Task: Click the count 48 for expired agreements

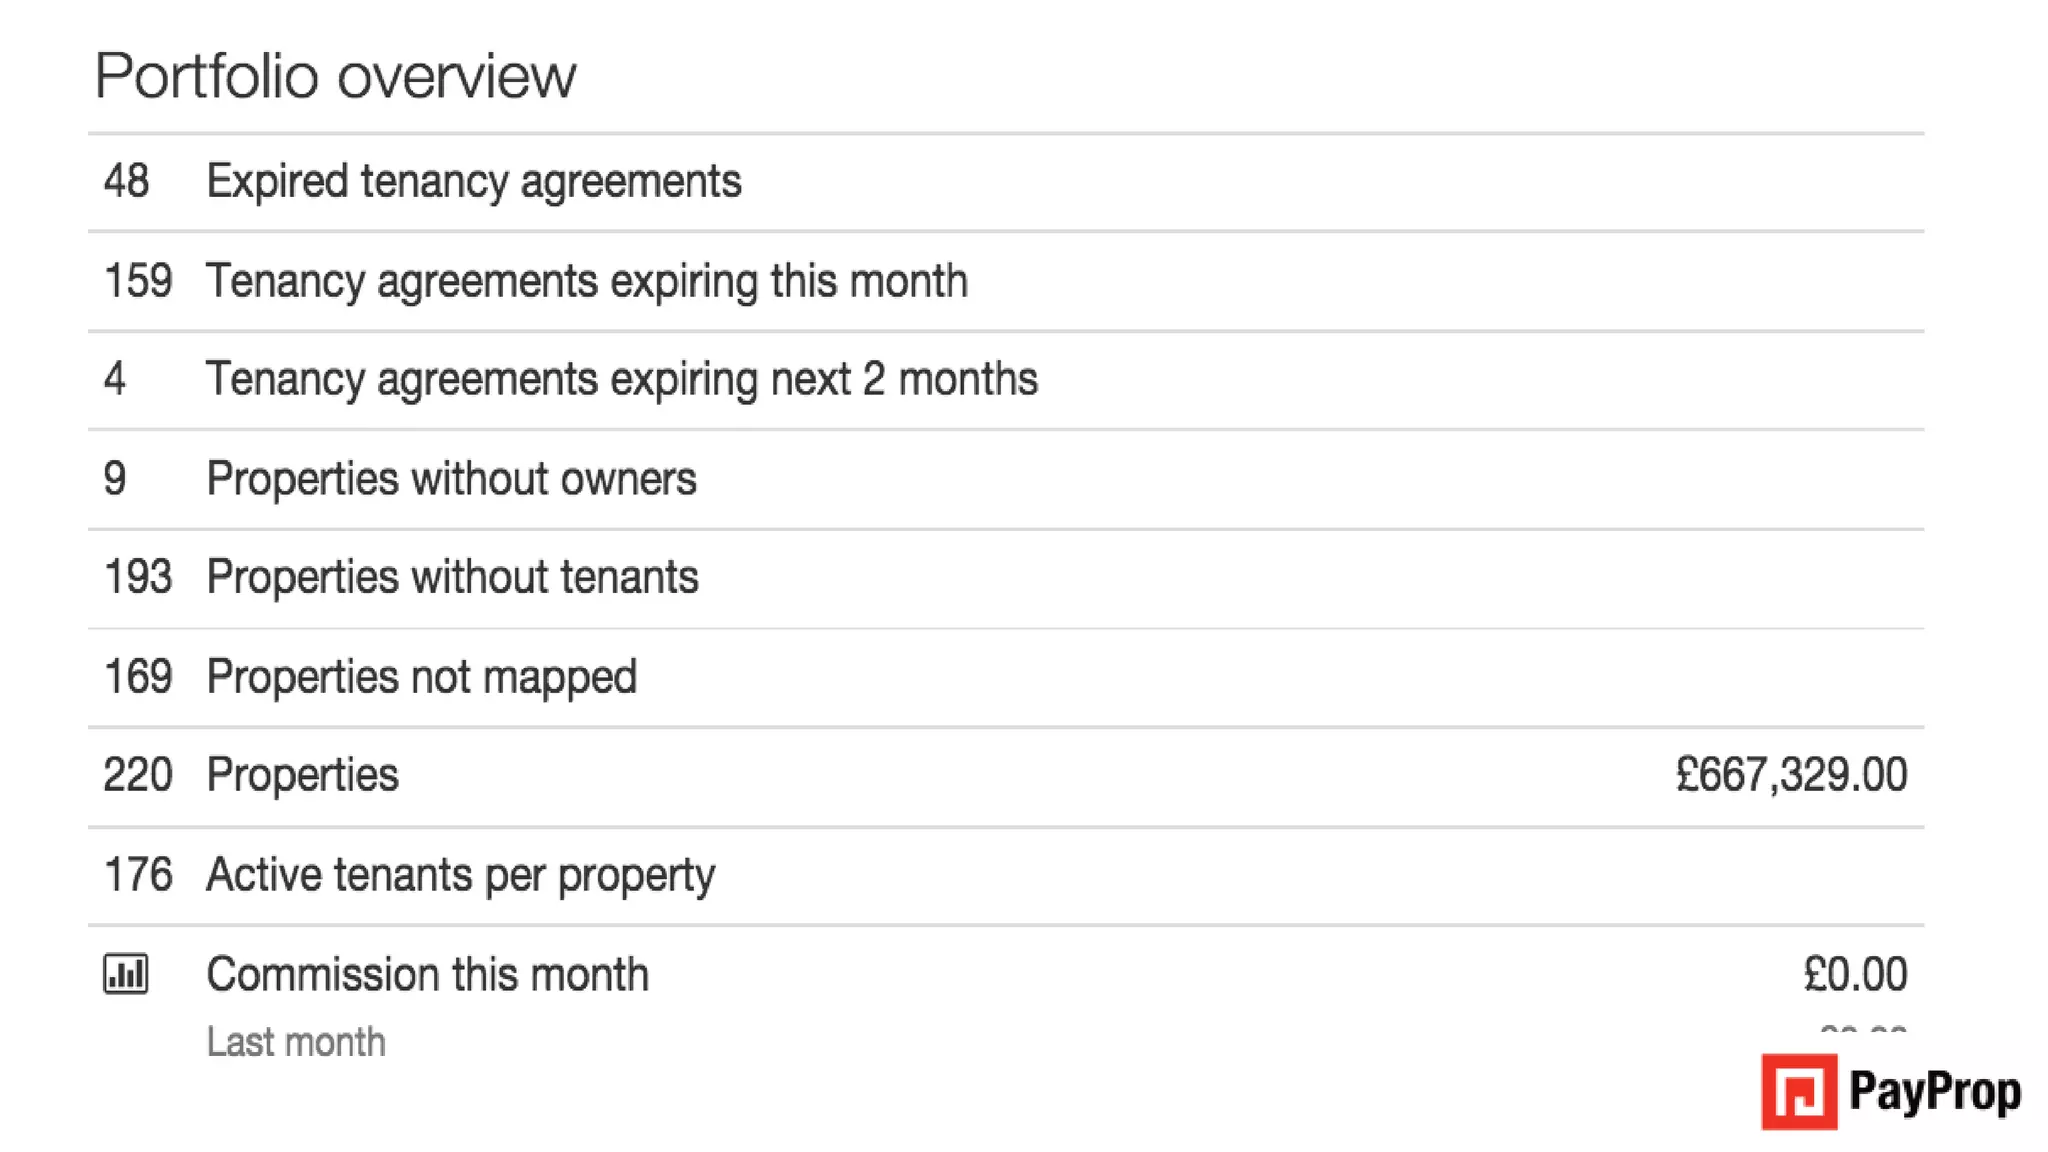Action: pos(126,181)
